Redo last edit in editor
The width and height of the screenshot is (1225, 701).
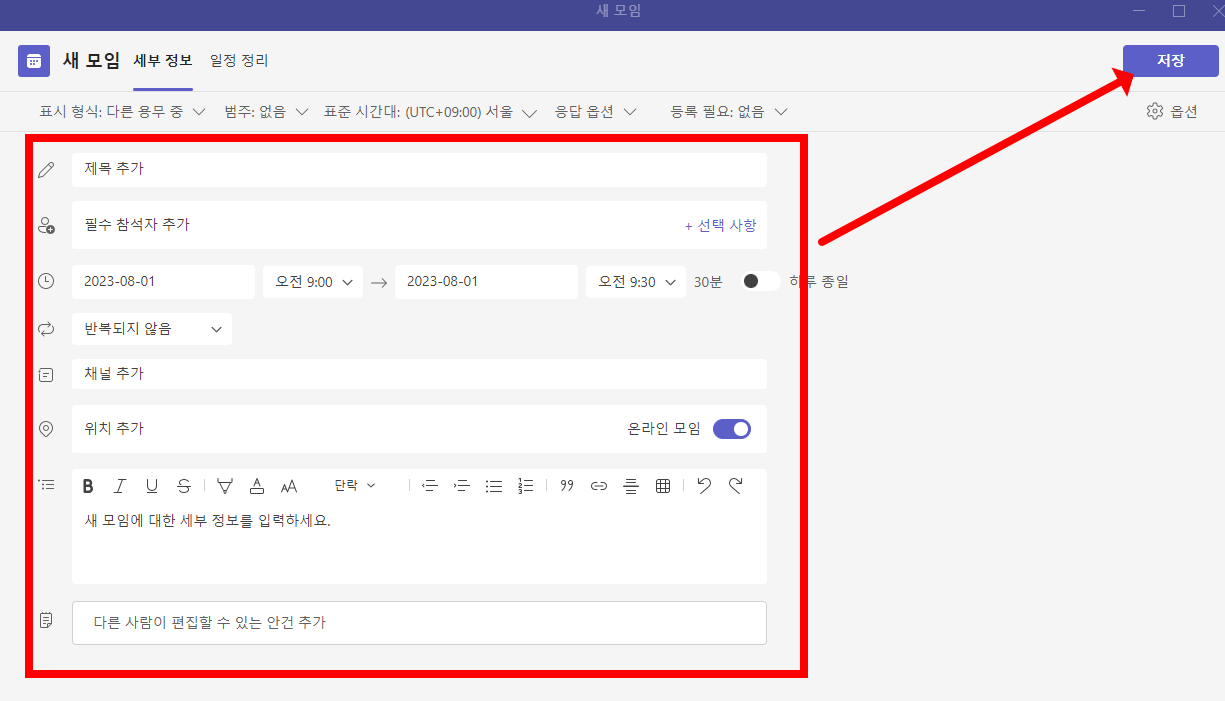736,486
